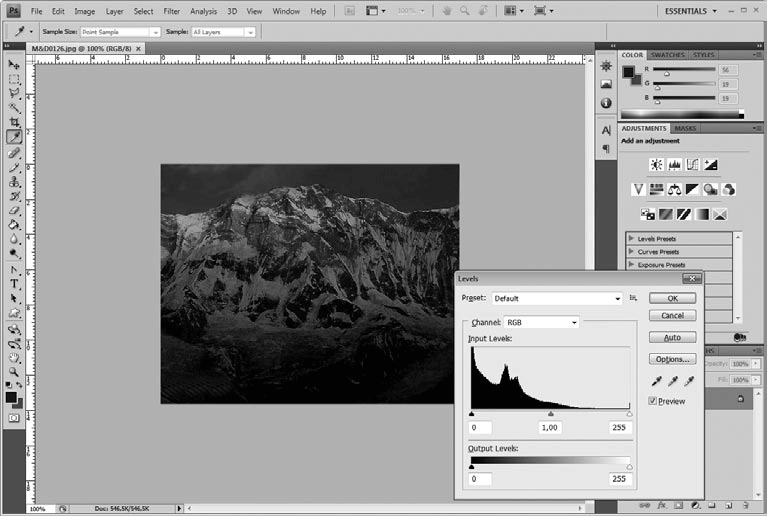Viewport: 767px width, 516px height.
Task: Open the Preset dropdown in Levels dialog
Action: tap(557, 298)
